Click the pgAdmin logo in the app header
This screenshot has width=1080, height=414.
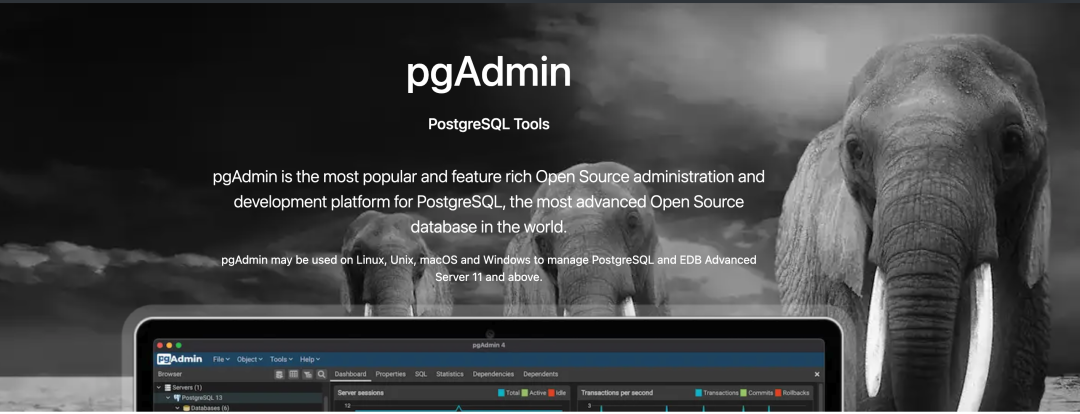click(180, 359)
